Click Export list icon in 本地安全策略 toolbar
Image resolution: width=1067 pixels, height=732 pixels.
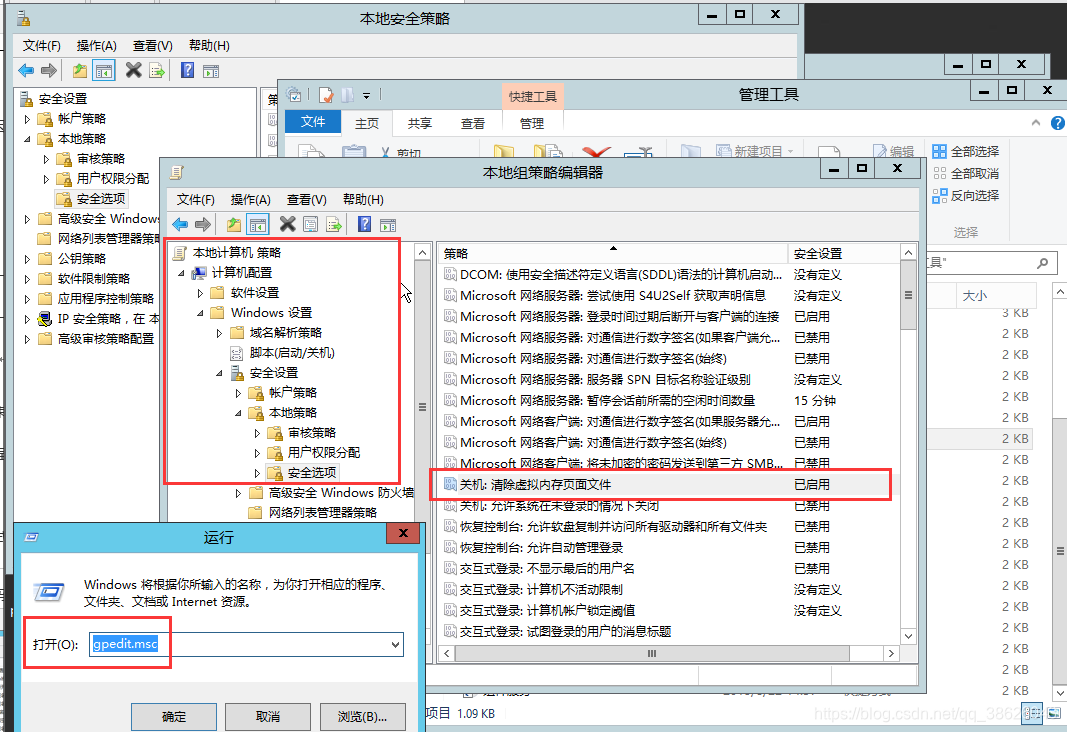tap(157, 70)
